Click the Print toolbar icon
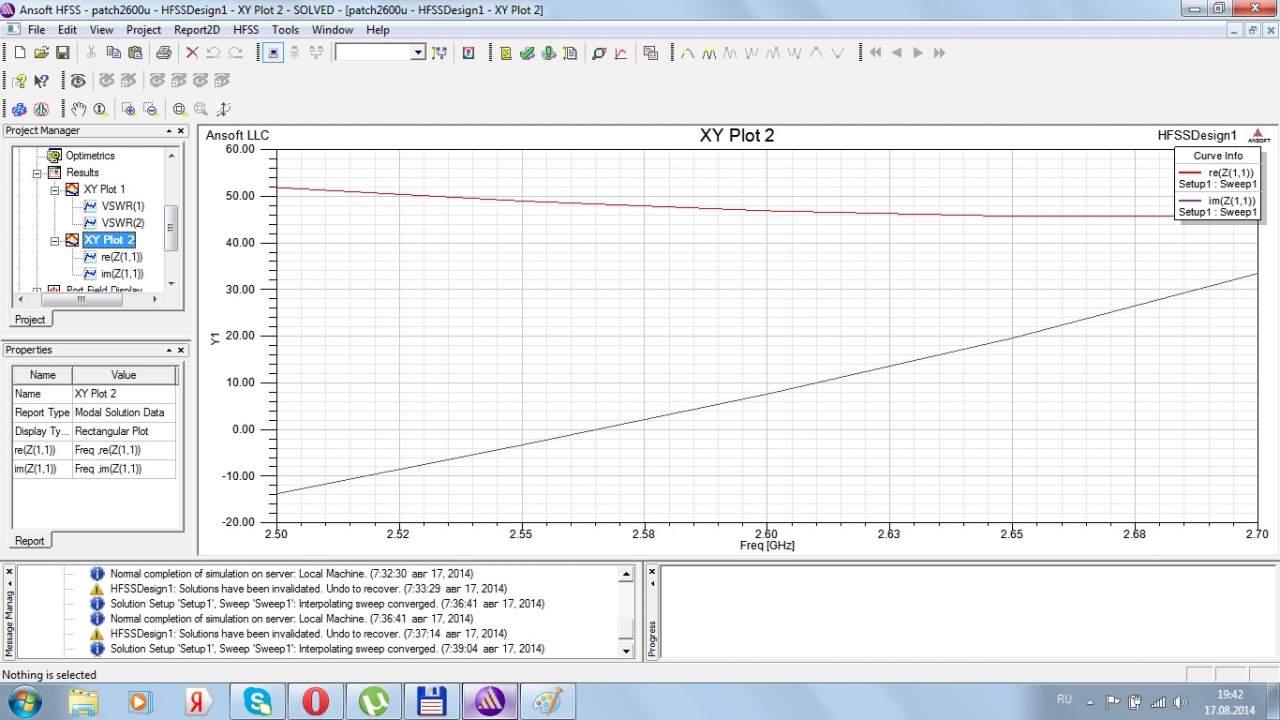Viewport: 1280px width, 720px height. tap(163, 53)
